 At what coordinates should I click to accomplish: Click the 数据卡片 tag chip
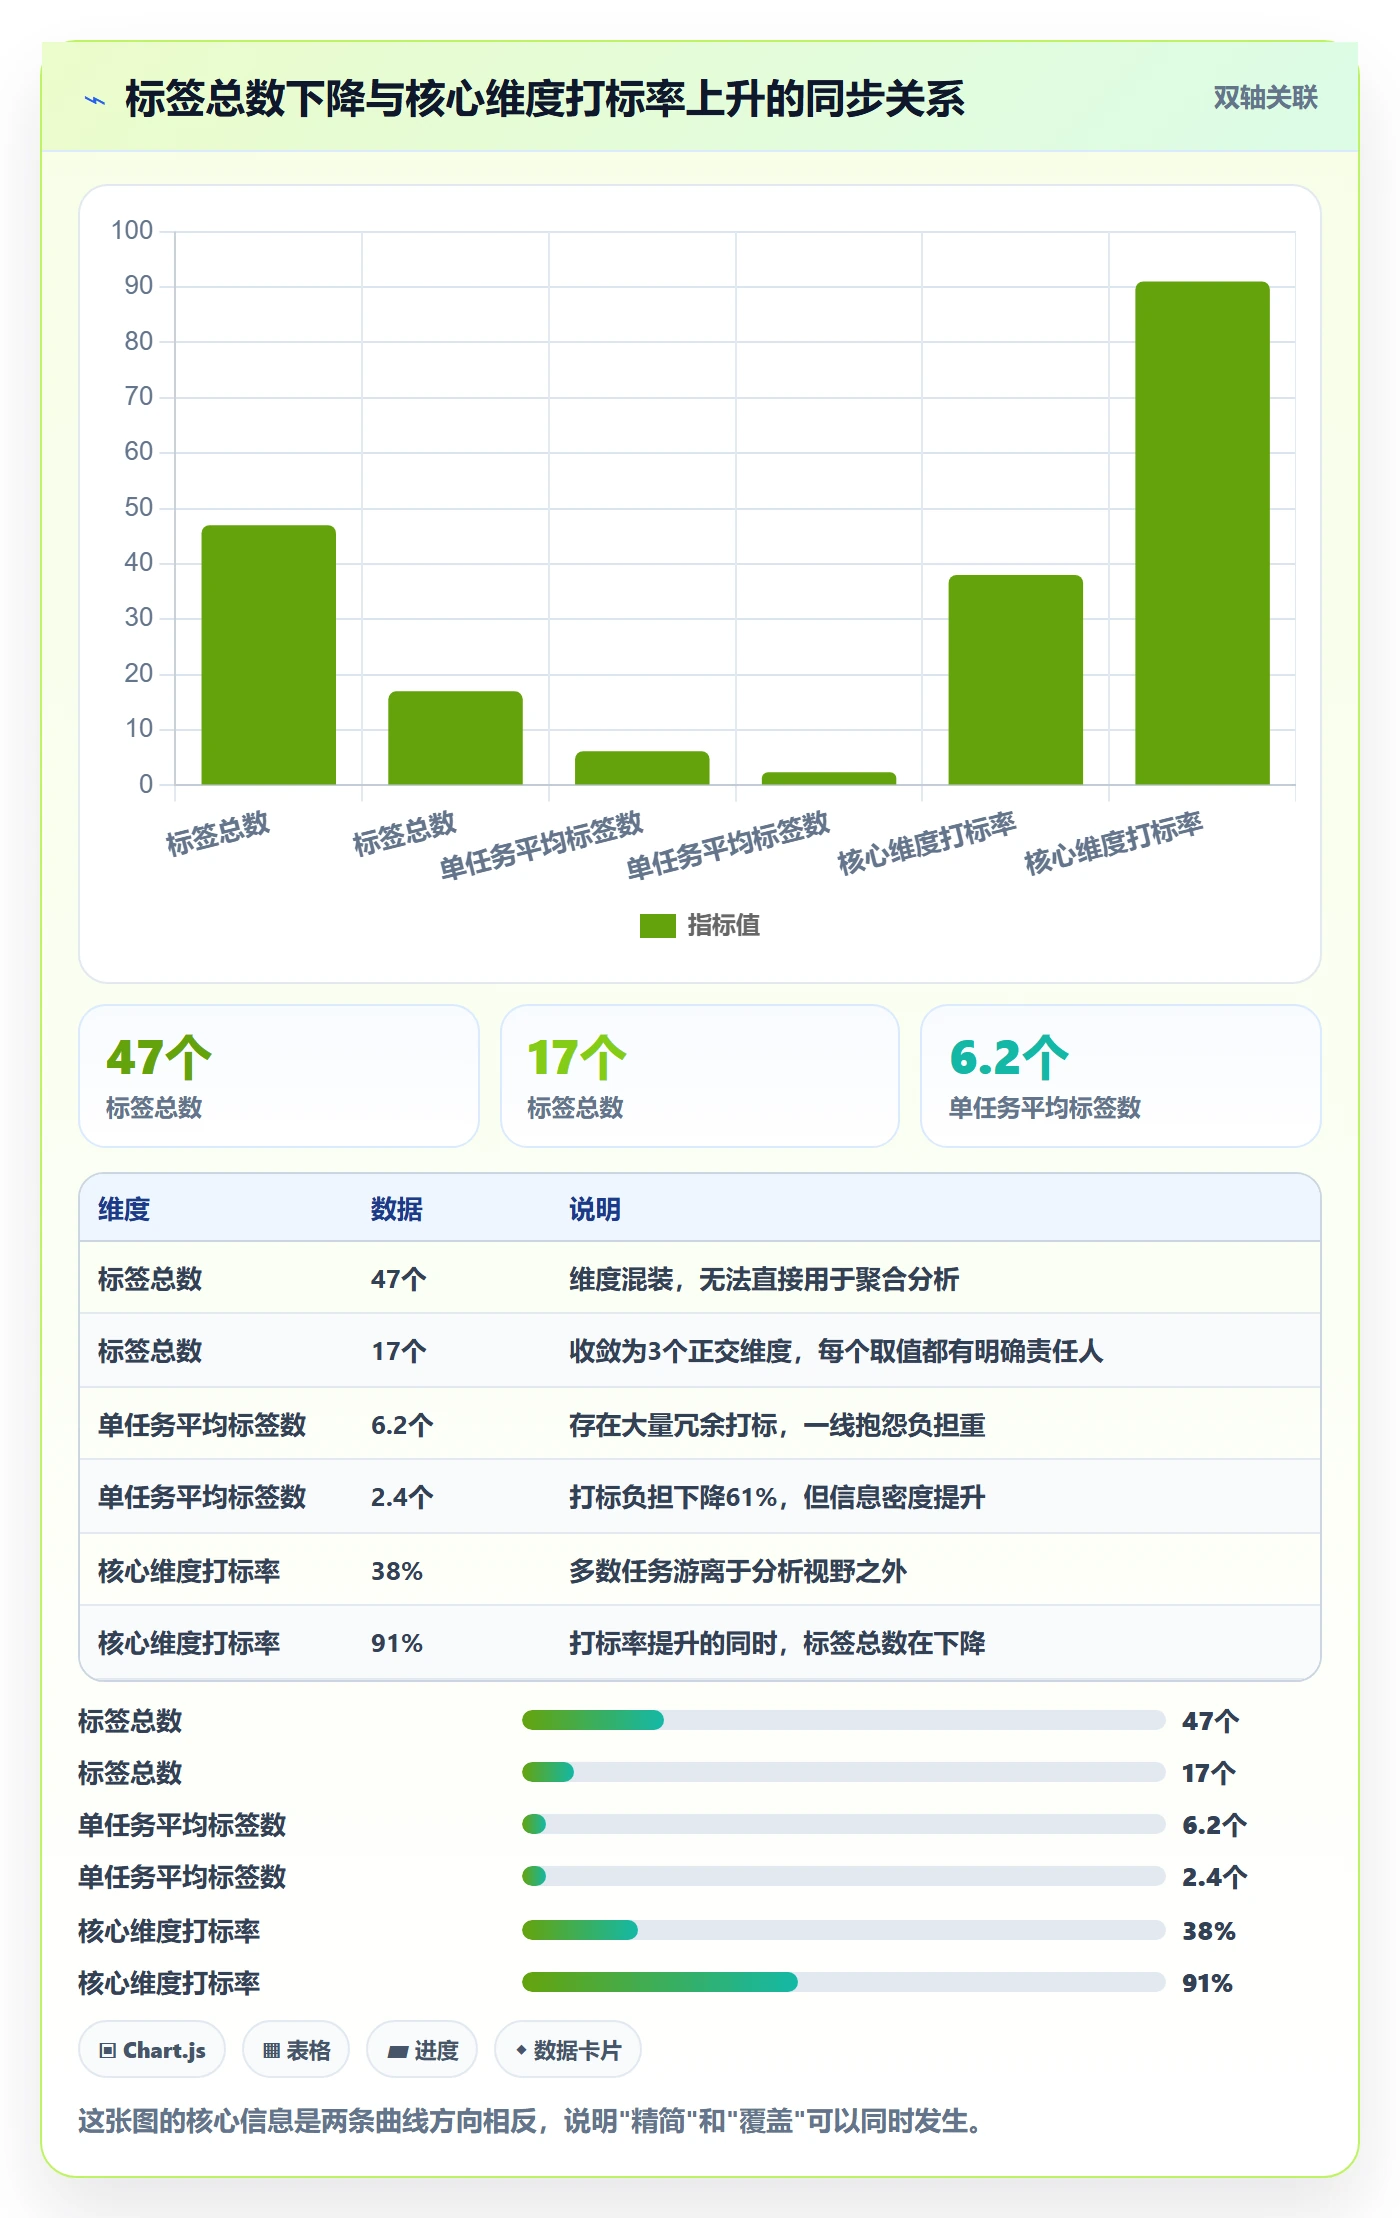point(568,2050)
